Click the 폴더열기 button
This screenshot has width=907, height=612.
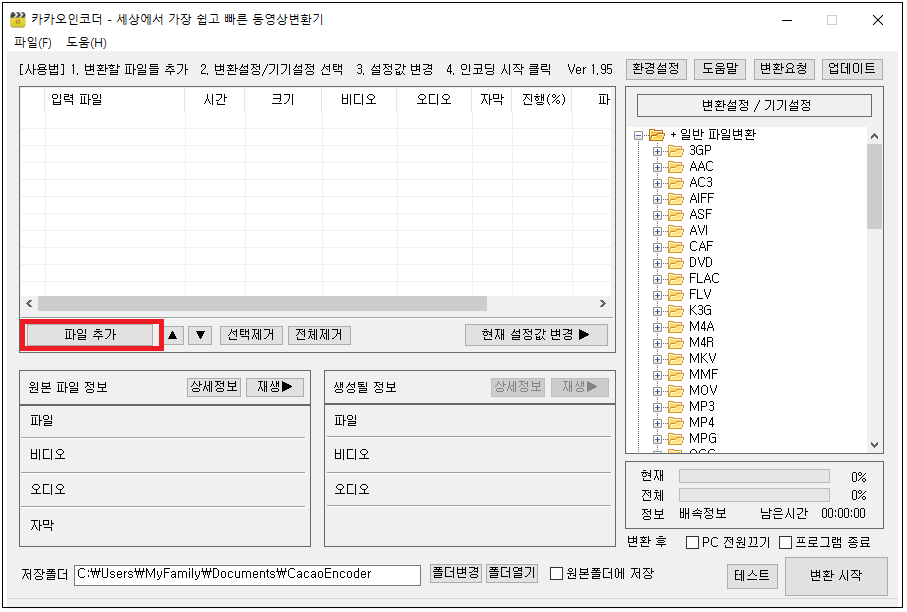pyautogui.click(x=512, y=573)
